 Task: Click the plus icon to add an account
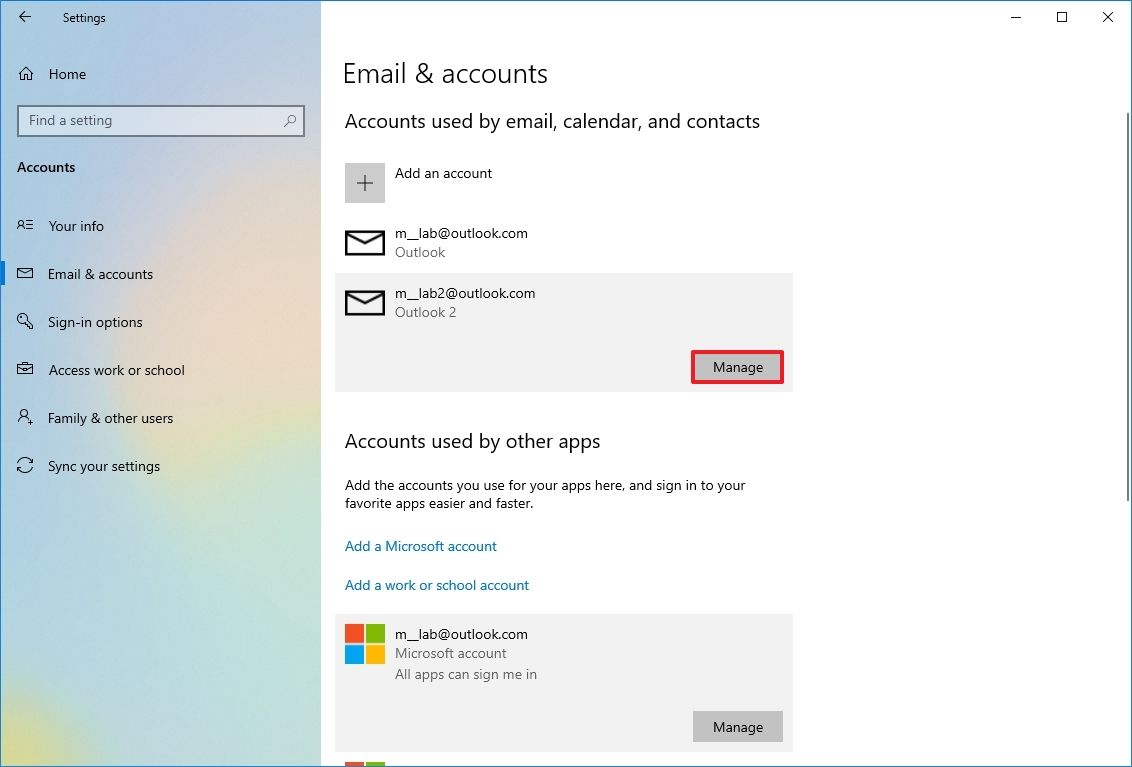365,183
